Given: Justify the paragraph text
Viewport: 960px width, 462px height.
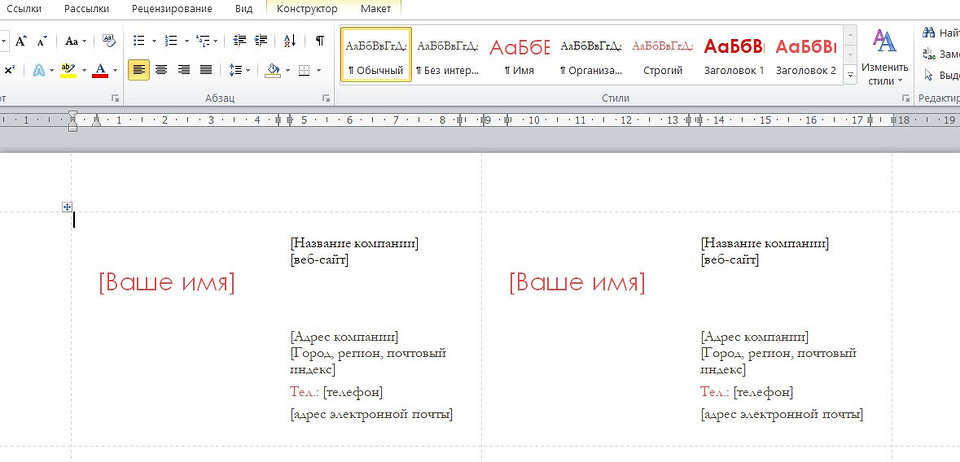Looking at the screenshot, I should click(x=206, y=70).
